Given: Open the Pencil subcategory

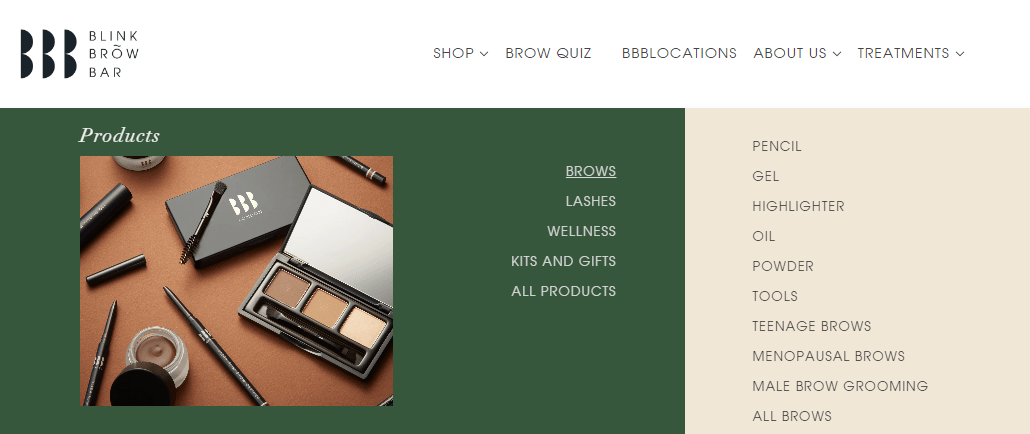Looking at the screenshot, I should 776,146.
